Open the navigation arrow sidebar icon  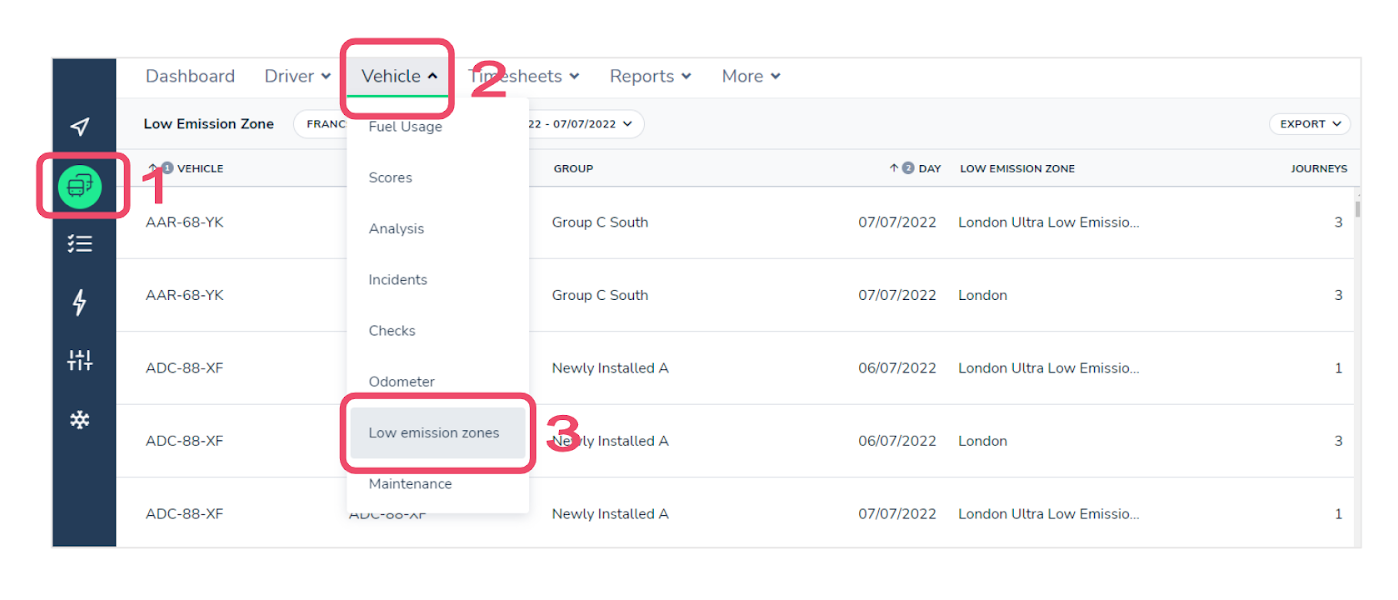click(x=80, y=126)
